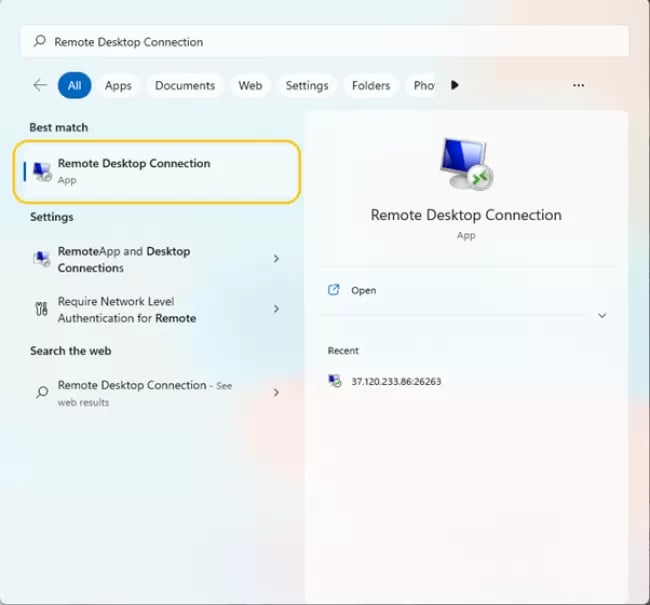Viewport: 650px width, 605px height.
Task: Click the Open external-link icon
Action: tap(334, 290)
